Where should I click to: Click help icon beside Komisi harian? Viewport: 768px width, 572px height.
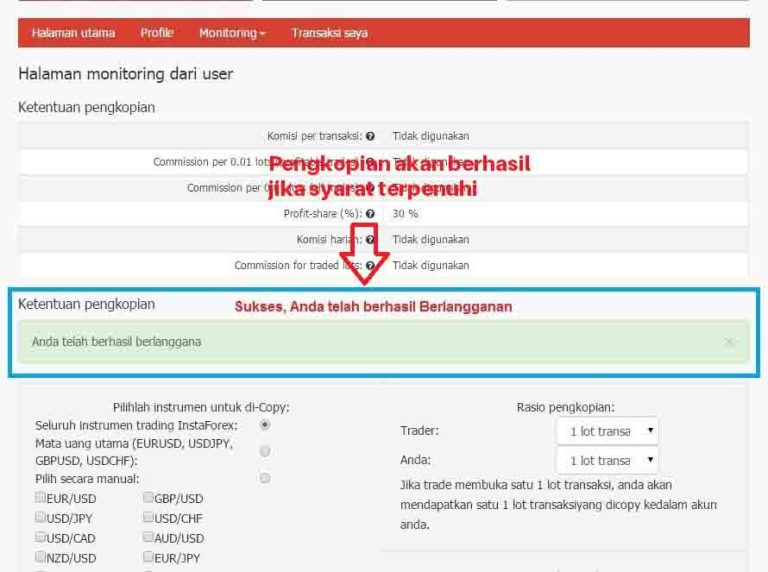(370, 239)
